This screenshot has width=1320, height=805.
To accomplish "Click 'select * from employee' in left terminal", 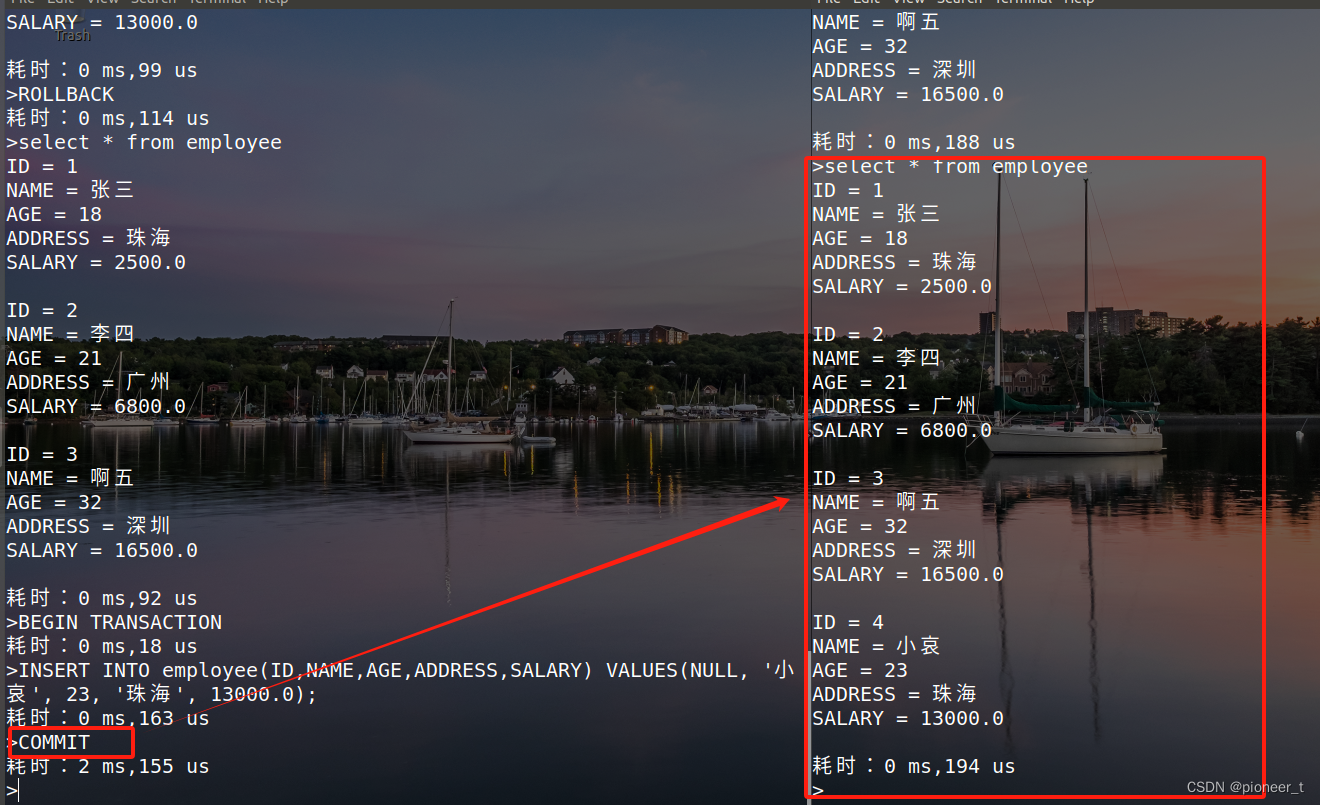I will tap(144, 143).
